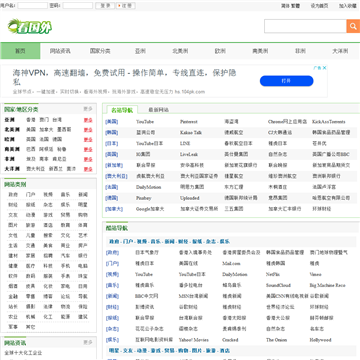Viewport: 360px width, 360px height.
Task: Switch to 繁體 traditional Chinese
Action: pos(295,6)
